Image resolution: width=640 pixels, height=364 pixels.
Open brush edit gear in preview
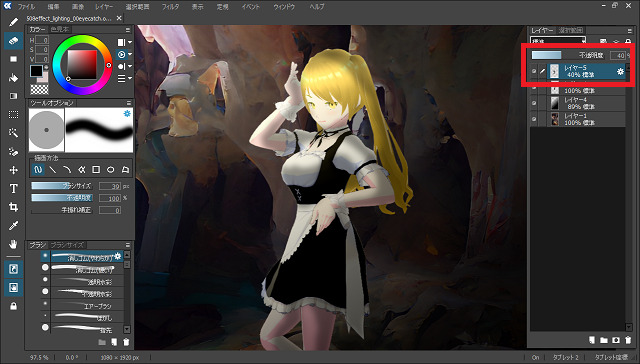pos(127,113)
